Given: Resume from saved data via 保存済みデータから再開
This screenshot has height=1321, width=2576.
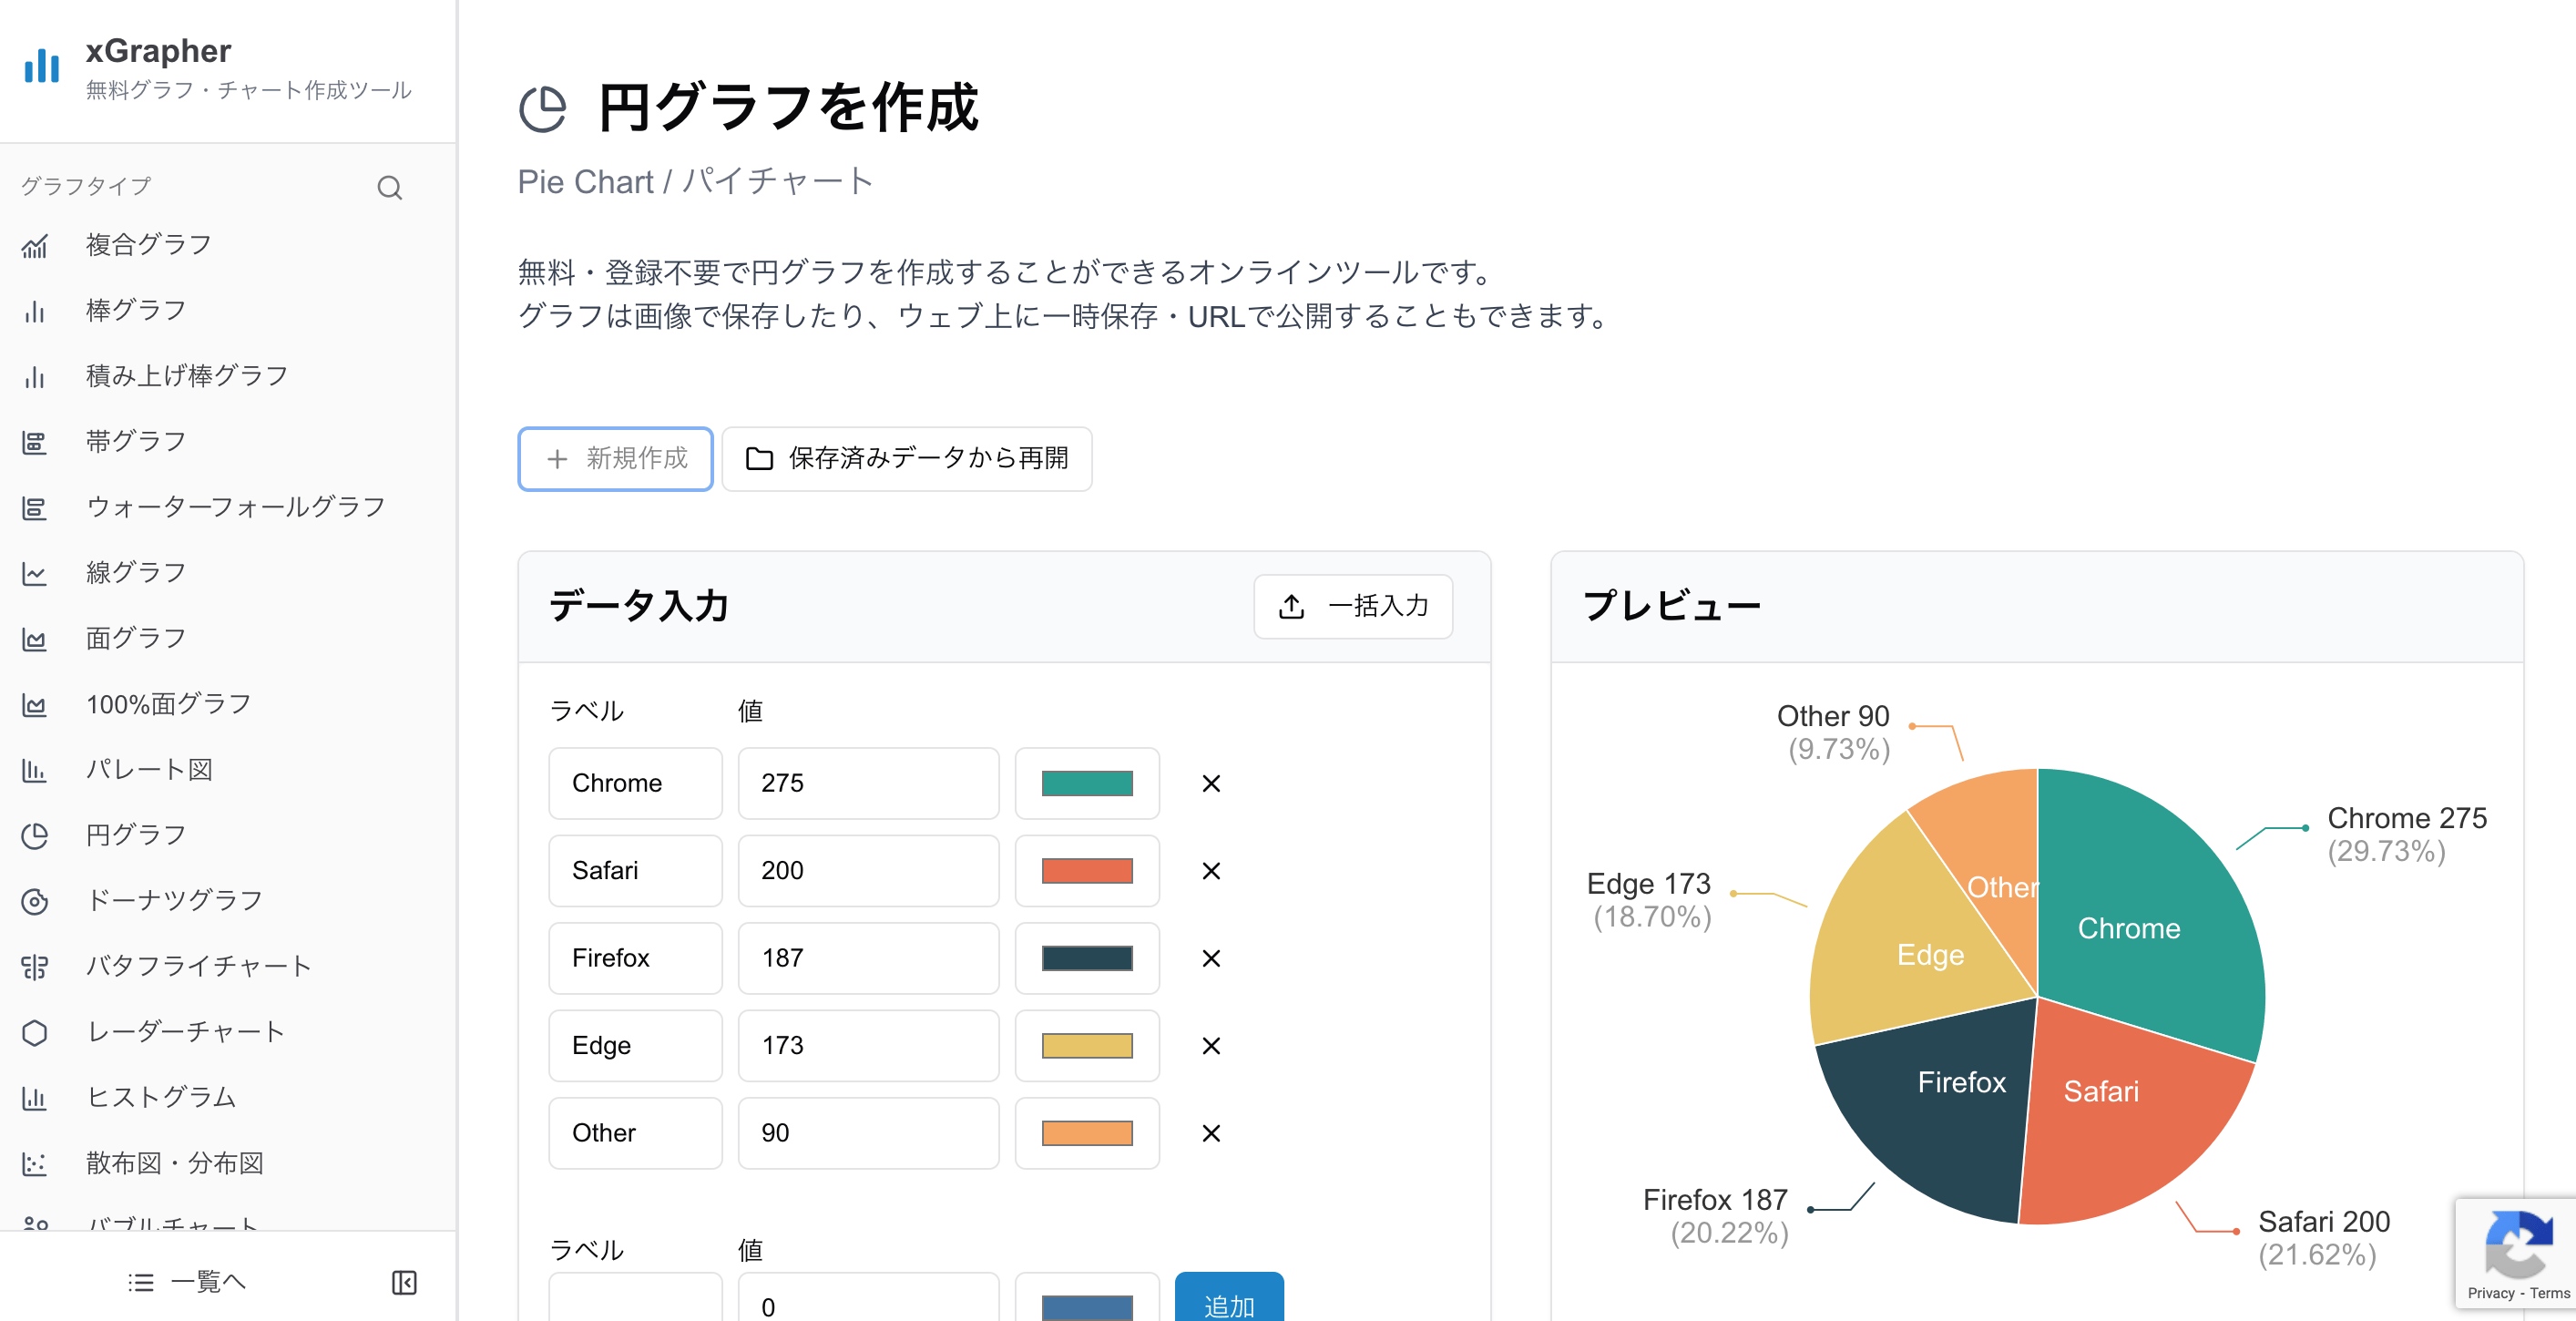Looking at the screenshot, I should [x=906, y=459].
